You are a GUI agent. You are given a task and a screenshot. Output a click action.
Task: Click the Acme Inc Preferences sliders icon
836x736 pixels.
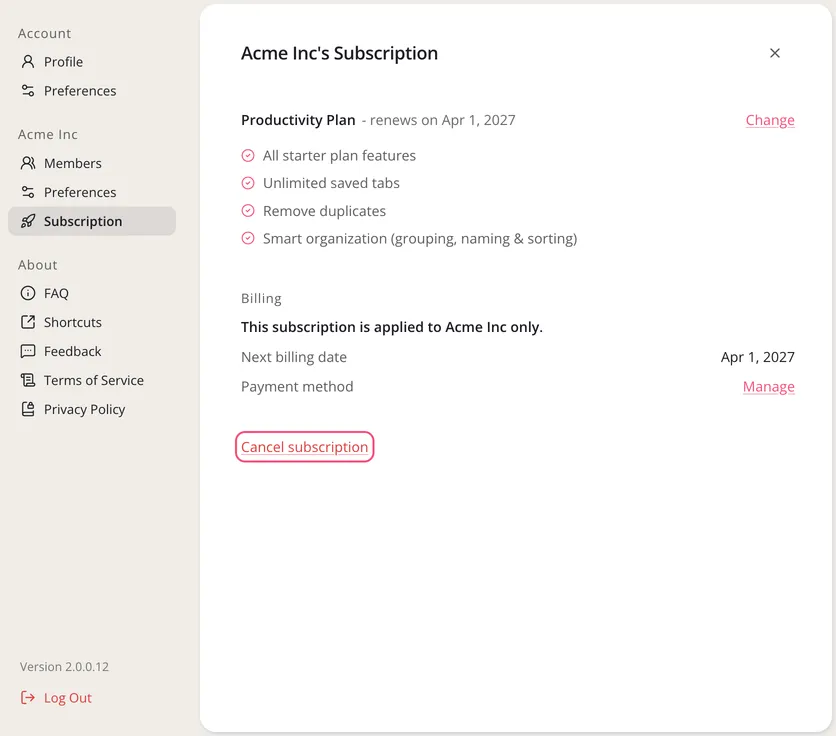tap(28, 192)
